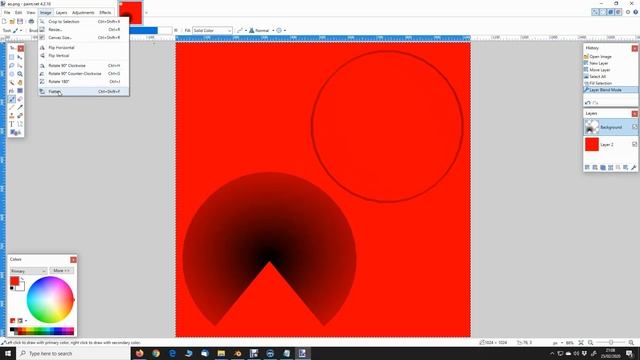Select Rotate 180° menu entry

84,82
